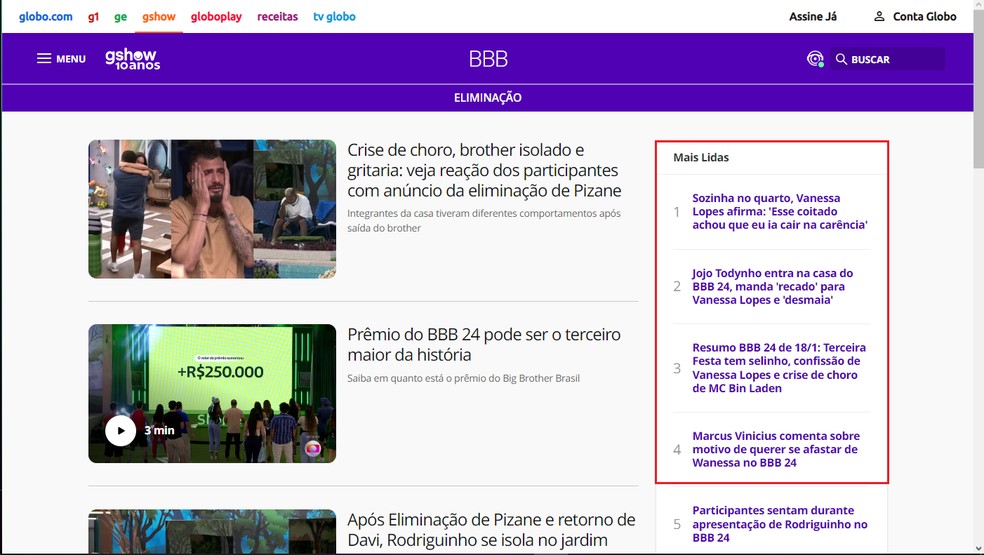This screenshot has height=555, width=984.
Task: Open headline about Pizane elimination reactions
Action: tap(484, 170)
